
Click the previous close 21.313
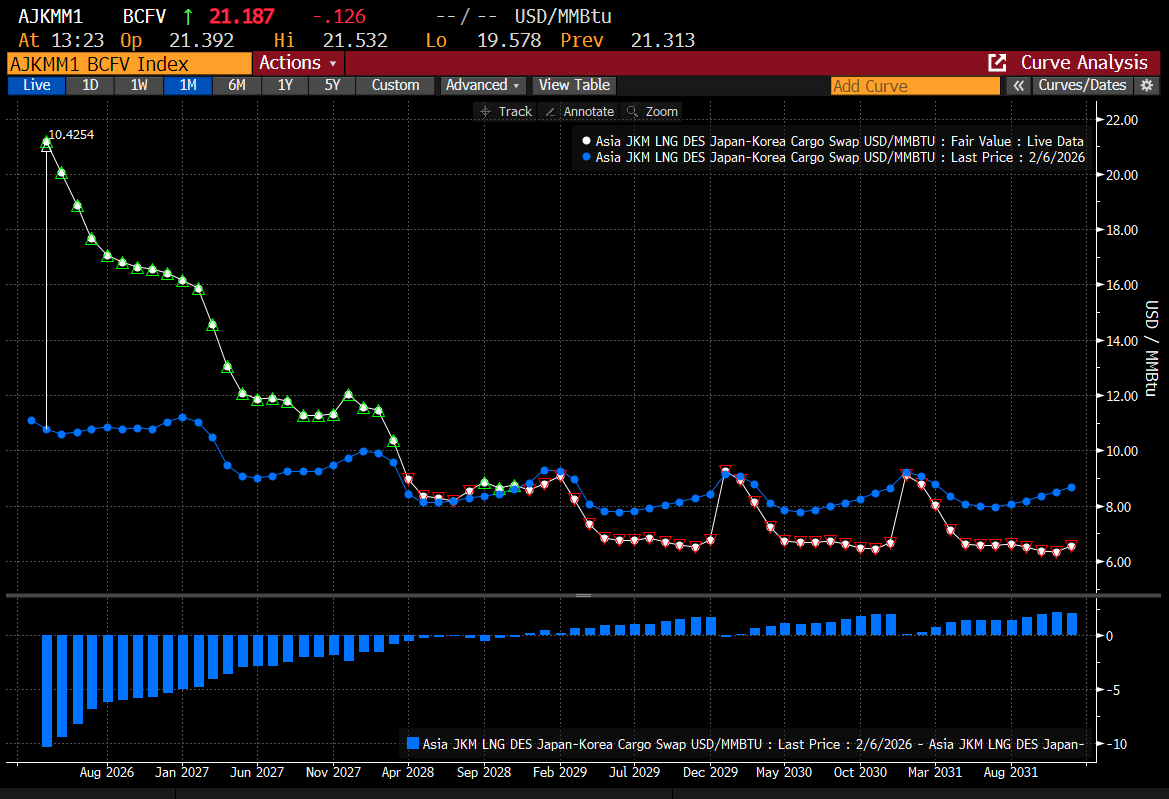point(663,40)
